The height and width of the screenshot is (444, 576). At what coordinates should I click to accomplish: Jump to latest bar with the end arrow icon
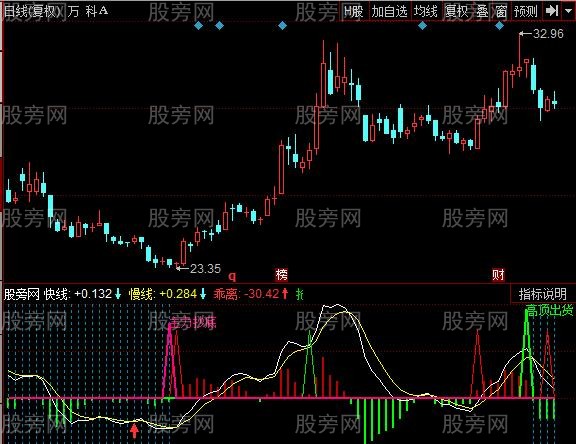pos(551,11)
